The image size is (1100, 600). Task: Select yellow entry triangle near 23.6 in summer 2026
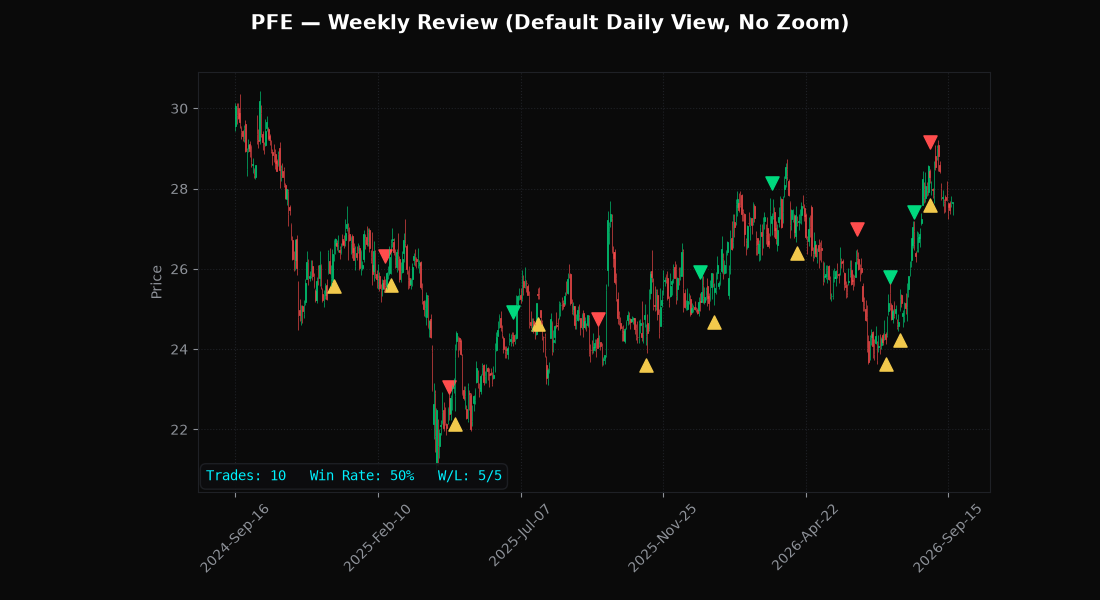click(886, 365)
